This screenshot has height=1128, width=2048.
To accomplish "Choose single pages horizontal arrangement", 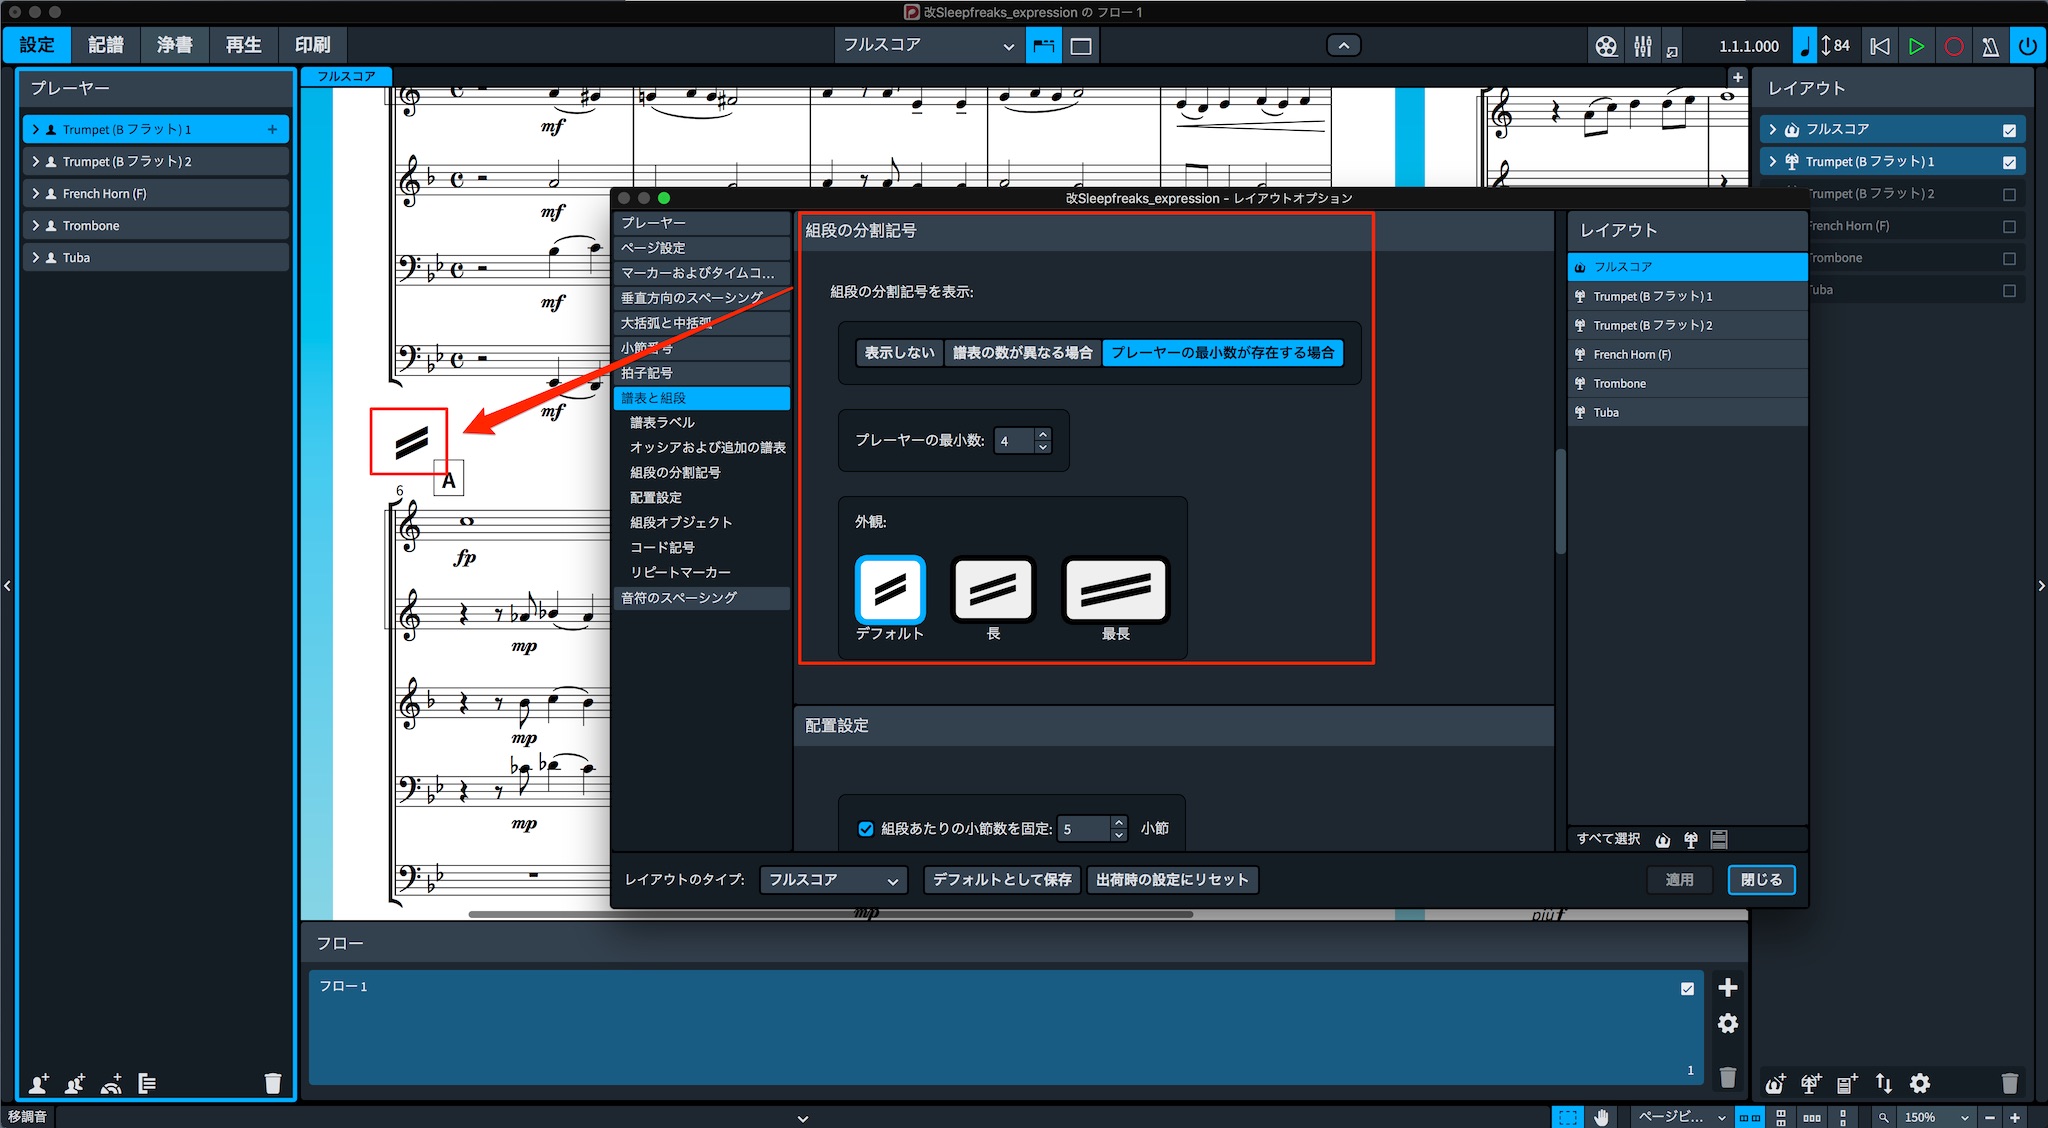I will pyautogui.click(x=1812, y=1117).
